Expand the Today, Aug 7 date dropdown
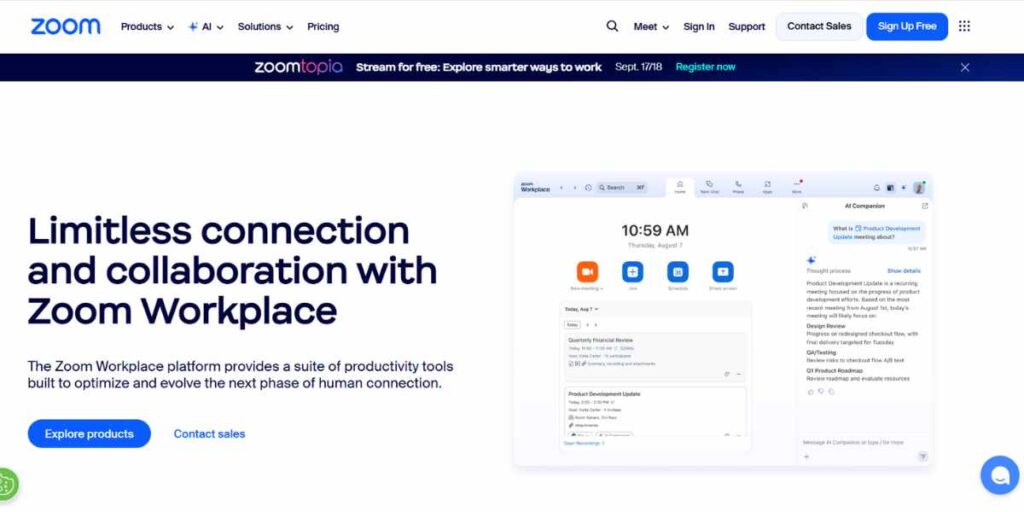 [581, 309]
